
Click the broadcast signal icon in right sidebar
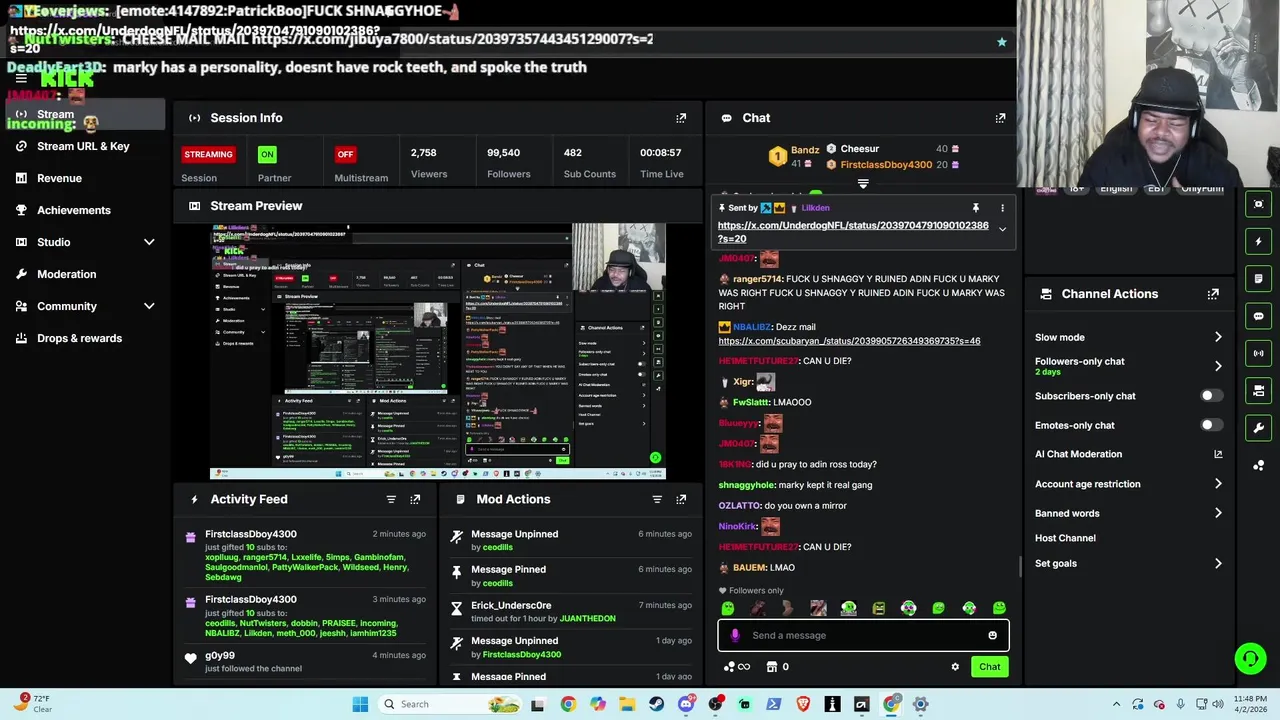pos(1258,353)
